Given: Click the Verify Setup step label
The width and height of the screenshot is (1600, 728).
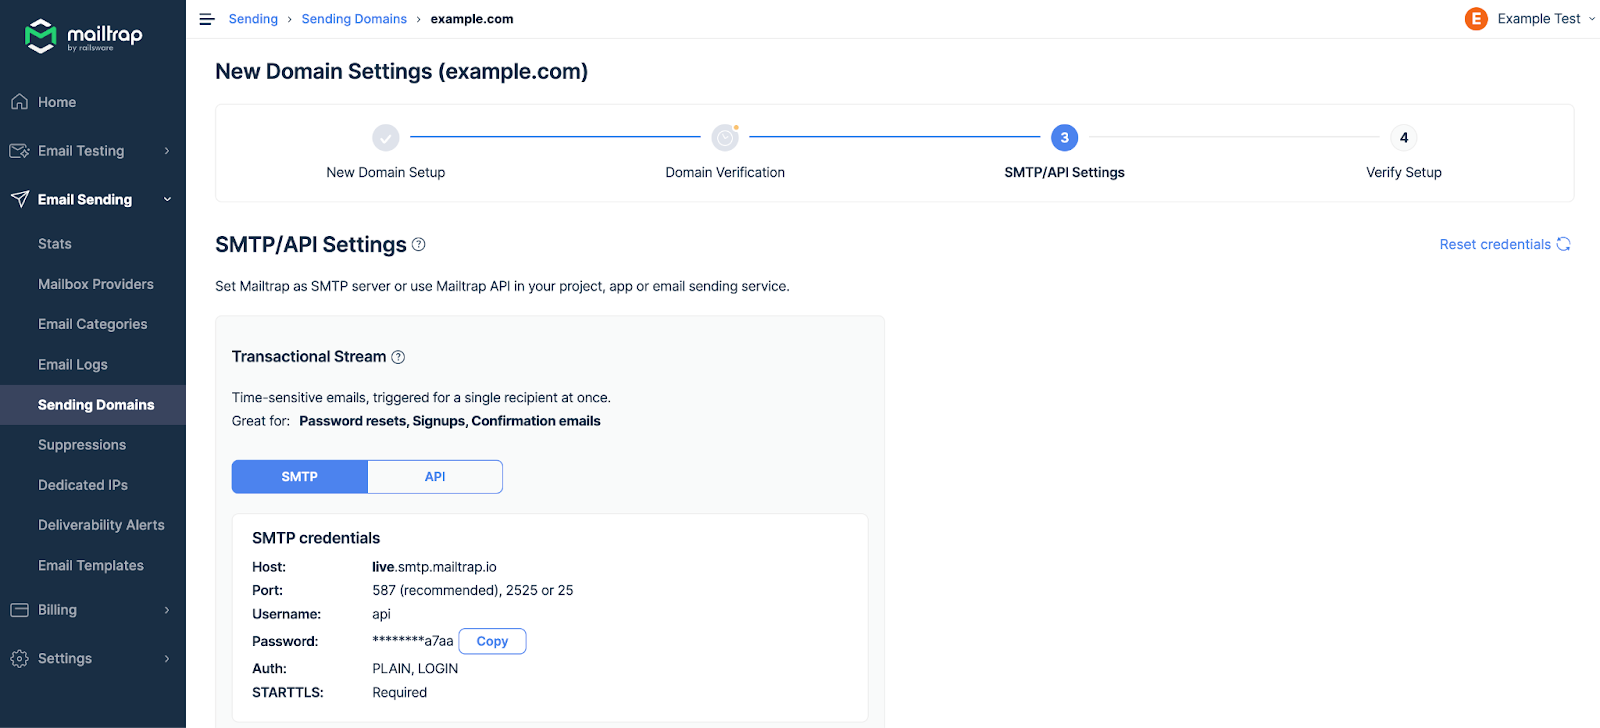Looking at the screenshot, I should [x=1404, y=172].
